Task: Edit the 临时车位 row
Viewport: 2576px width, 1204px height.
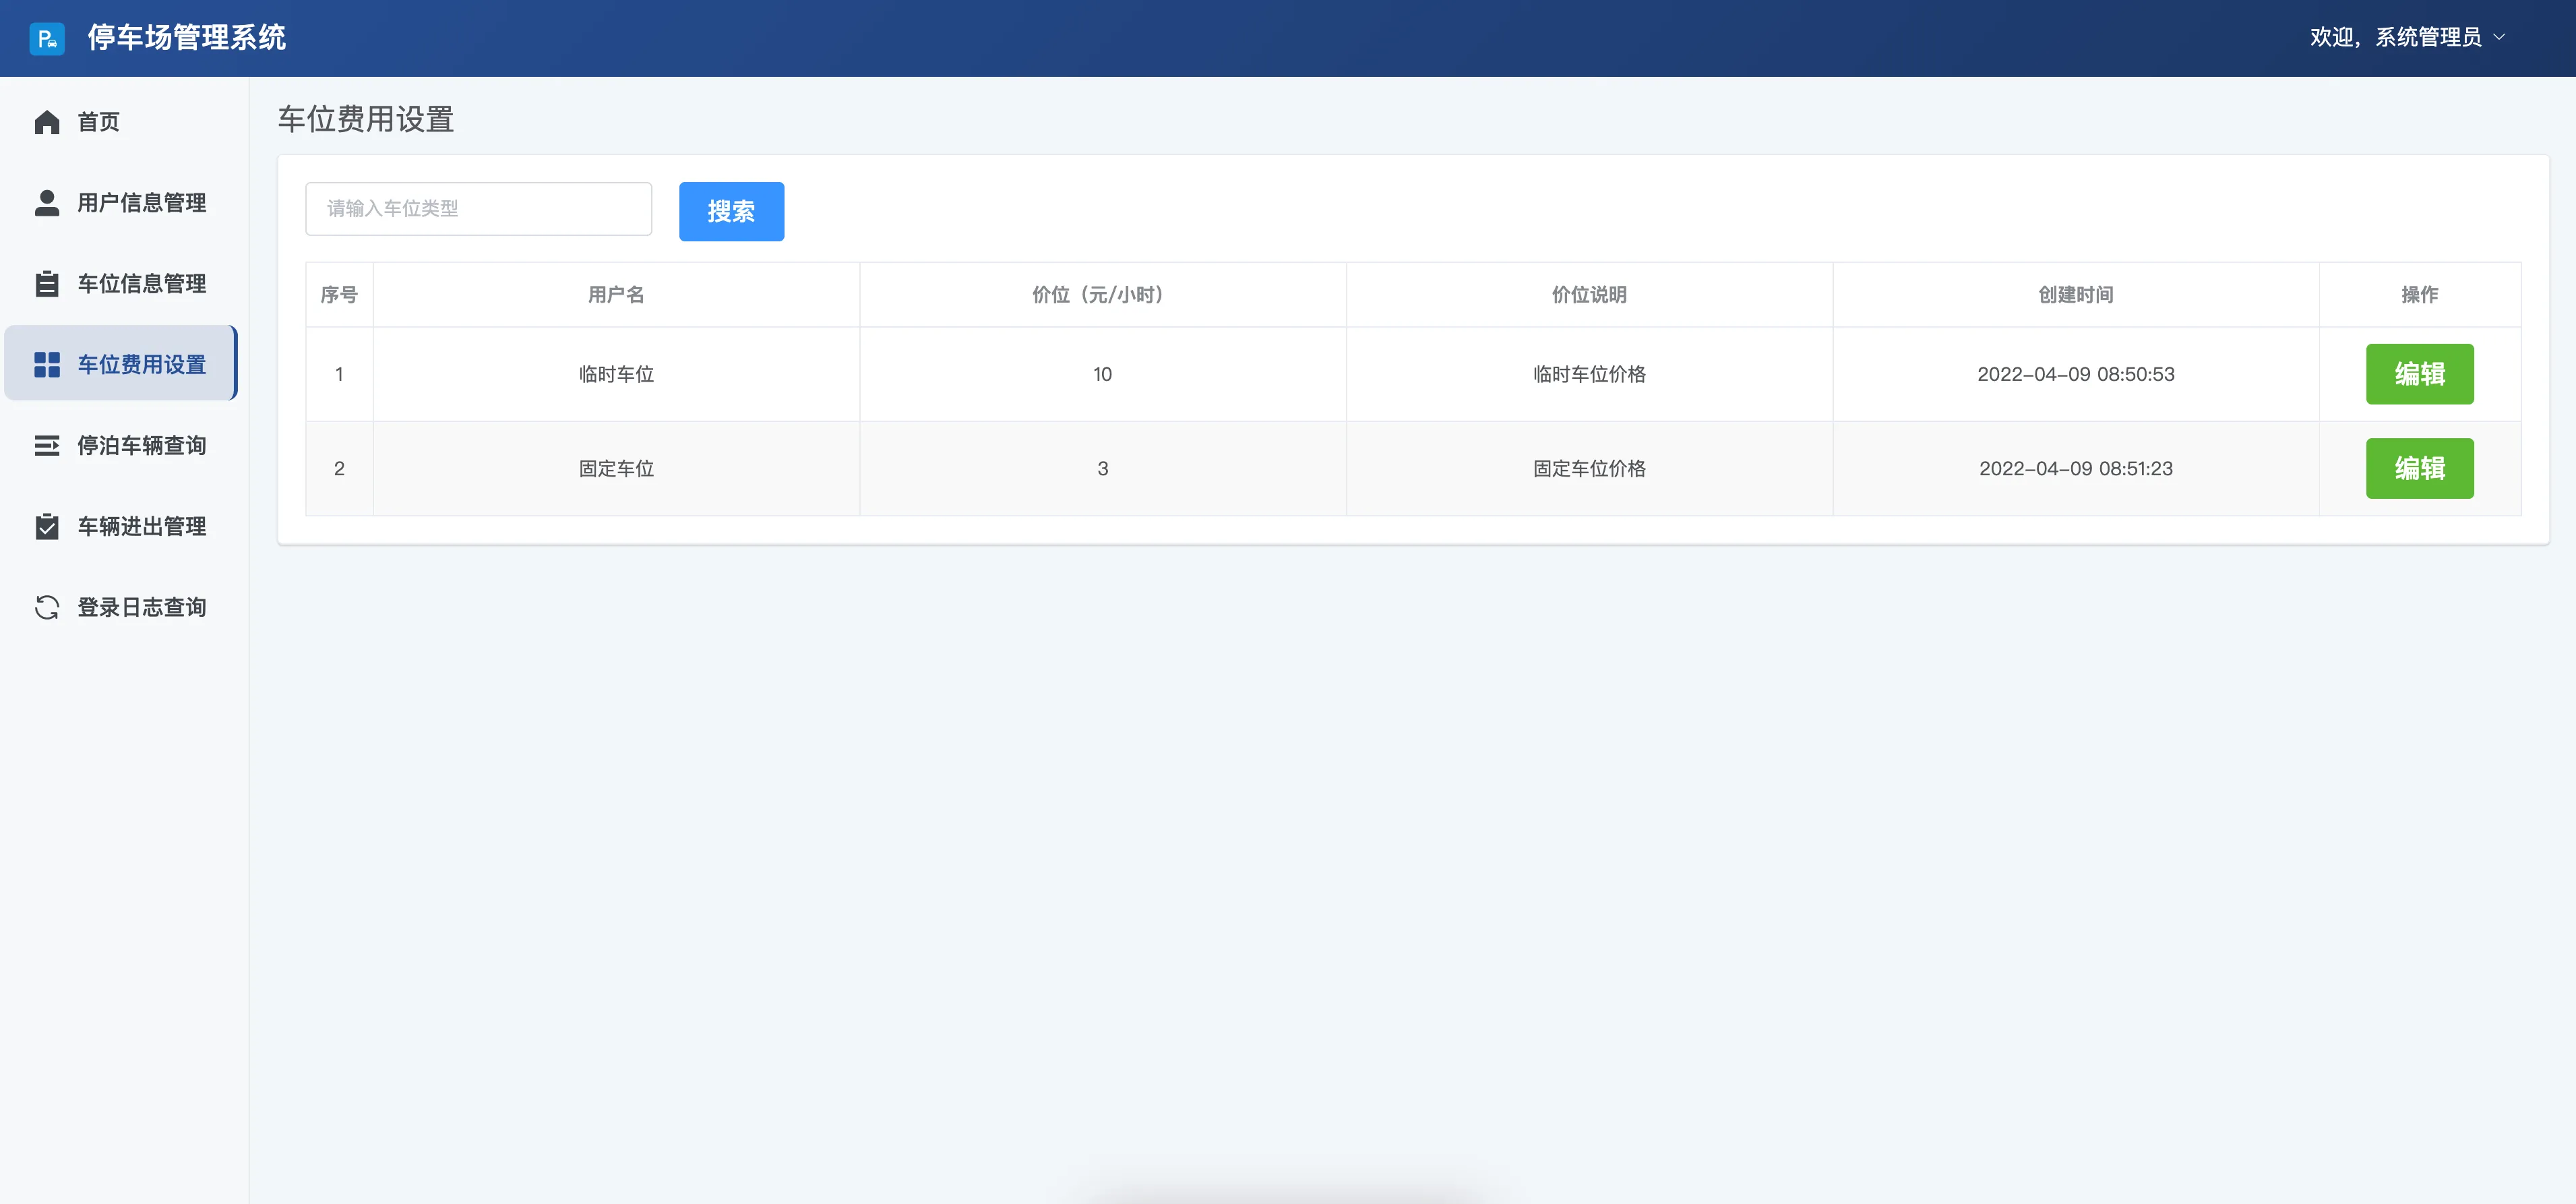Action: coord(2418,374)
